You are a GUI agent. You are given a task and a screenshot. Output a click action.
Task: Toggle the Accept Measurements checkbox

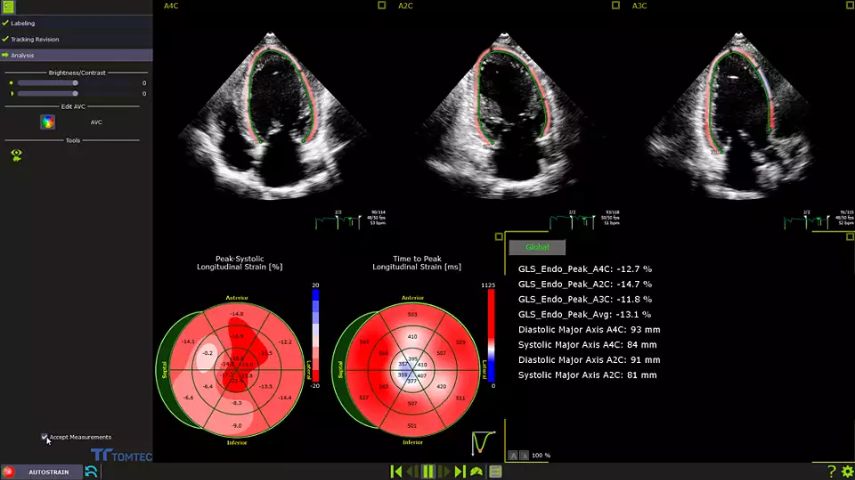pyautogui.click(x=45, y=437)
